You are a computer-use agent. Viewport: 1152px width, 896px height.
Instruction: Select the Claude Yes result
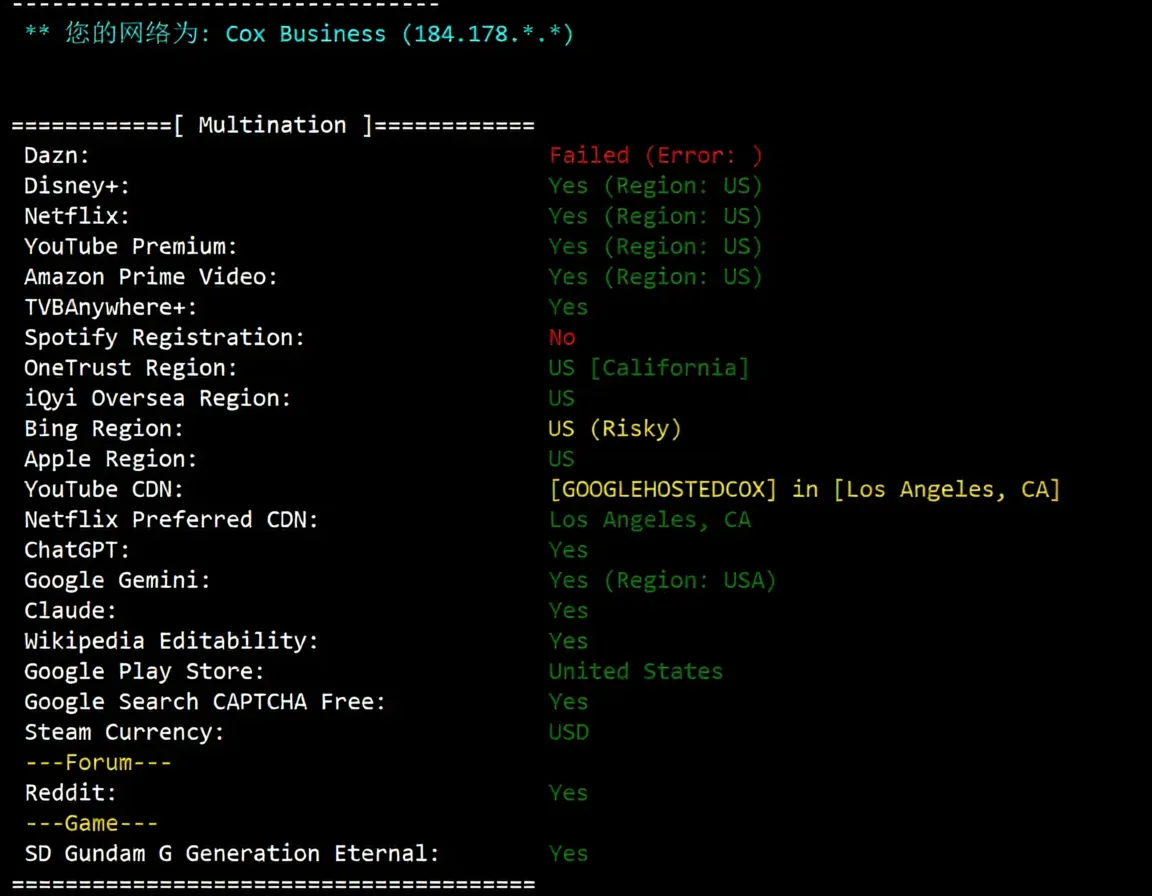pos(569,611)
